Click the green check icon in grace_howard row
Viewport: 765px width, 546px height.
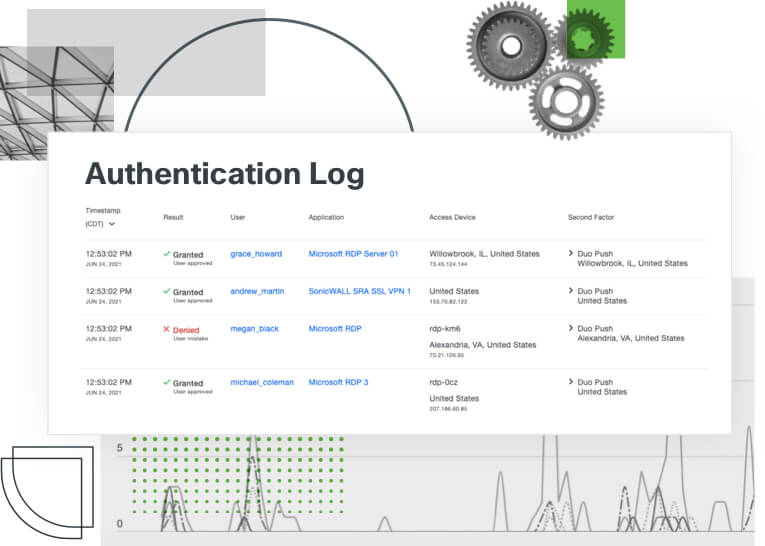[167, 254]
